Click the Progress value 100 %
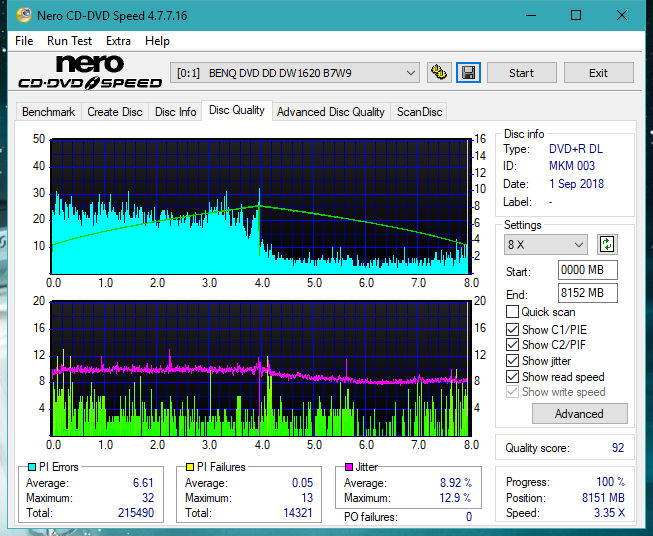The image size is (653, 536). point(611,482)
